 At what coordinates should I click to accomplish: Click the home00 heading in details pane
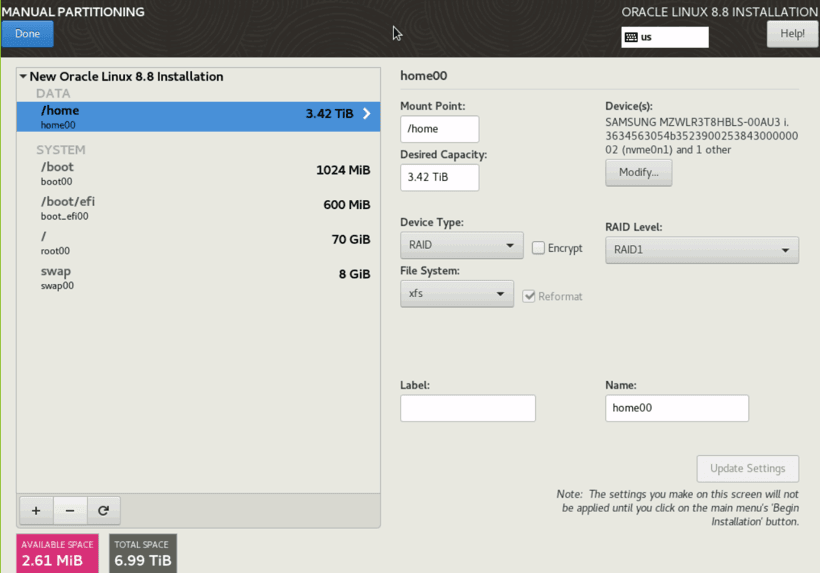tap(424, 76)
